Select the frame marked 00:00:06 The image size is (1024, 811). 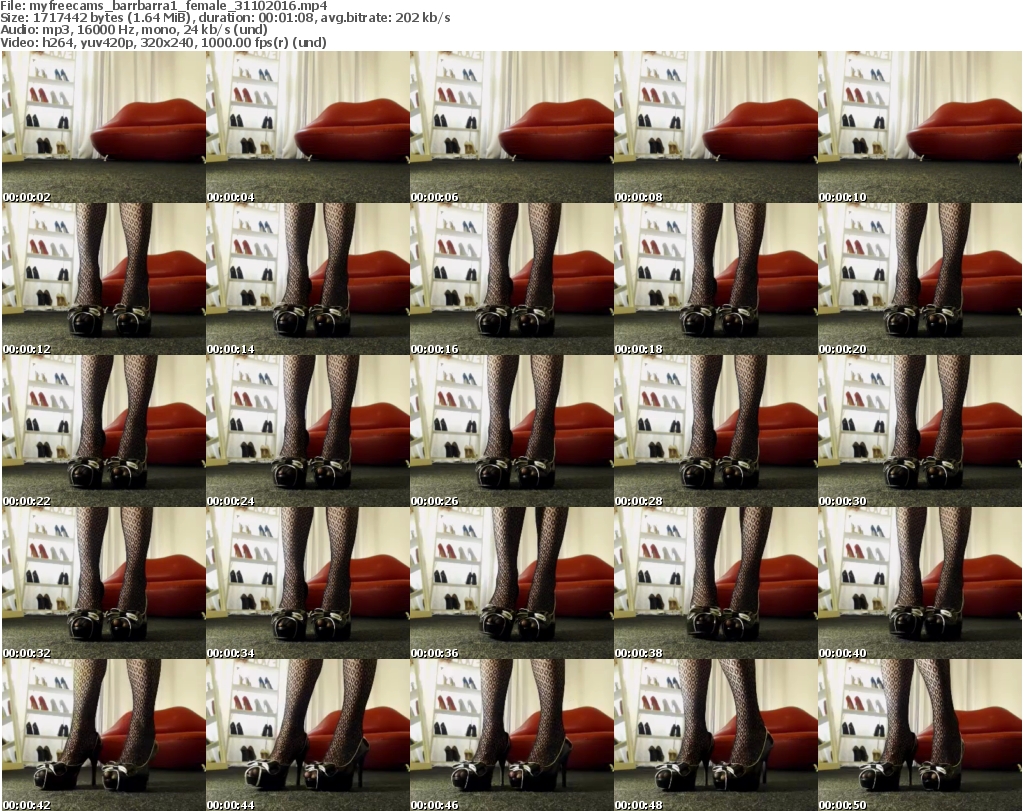click(511, 127)
